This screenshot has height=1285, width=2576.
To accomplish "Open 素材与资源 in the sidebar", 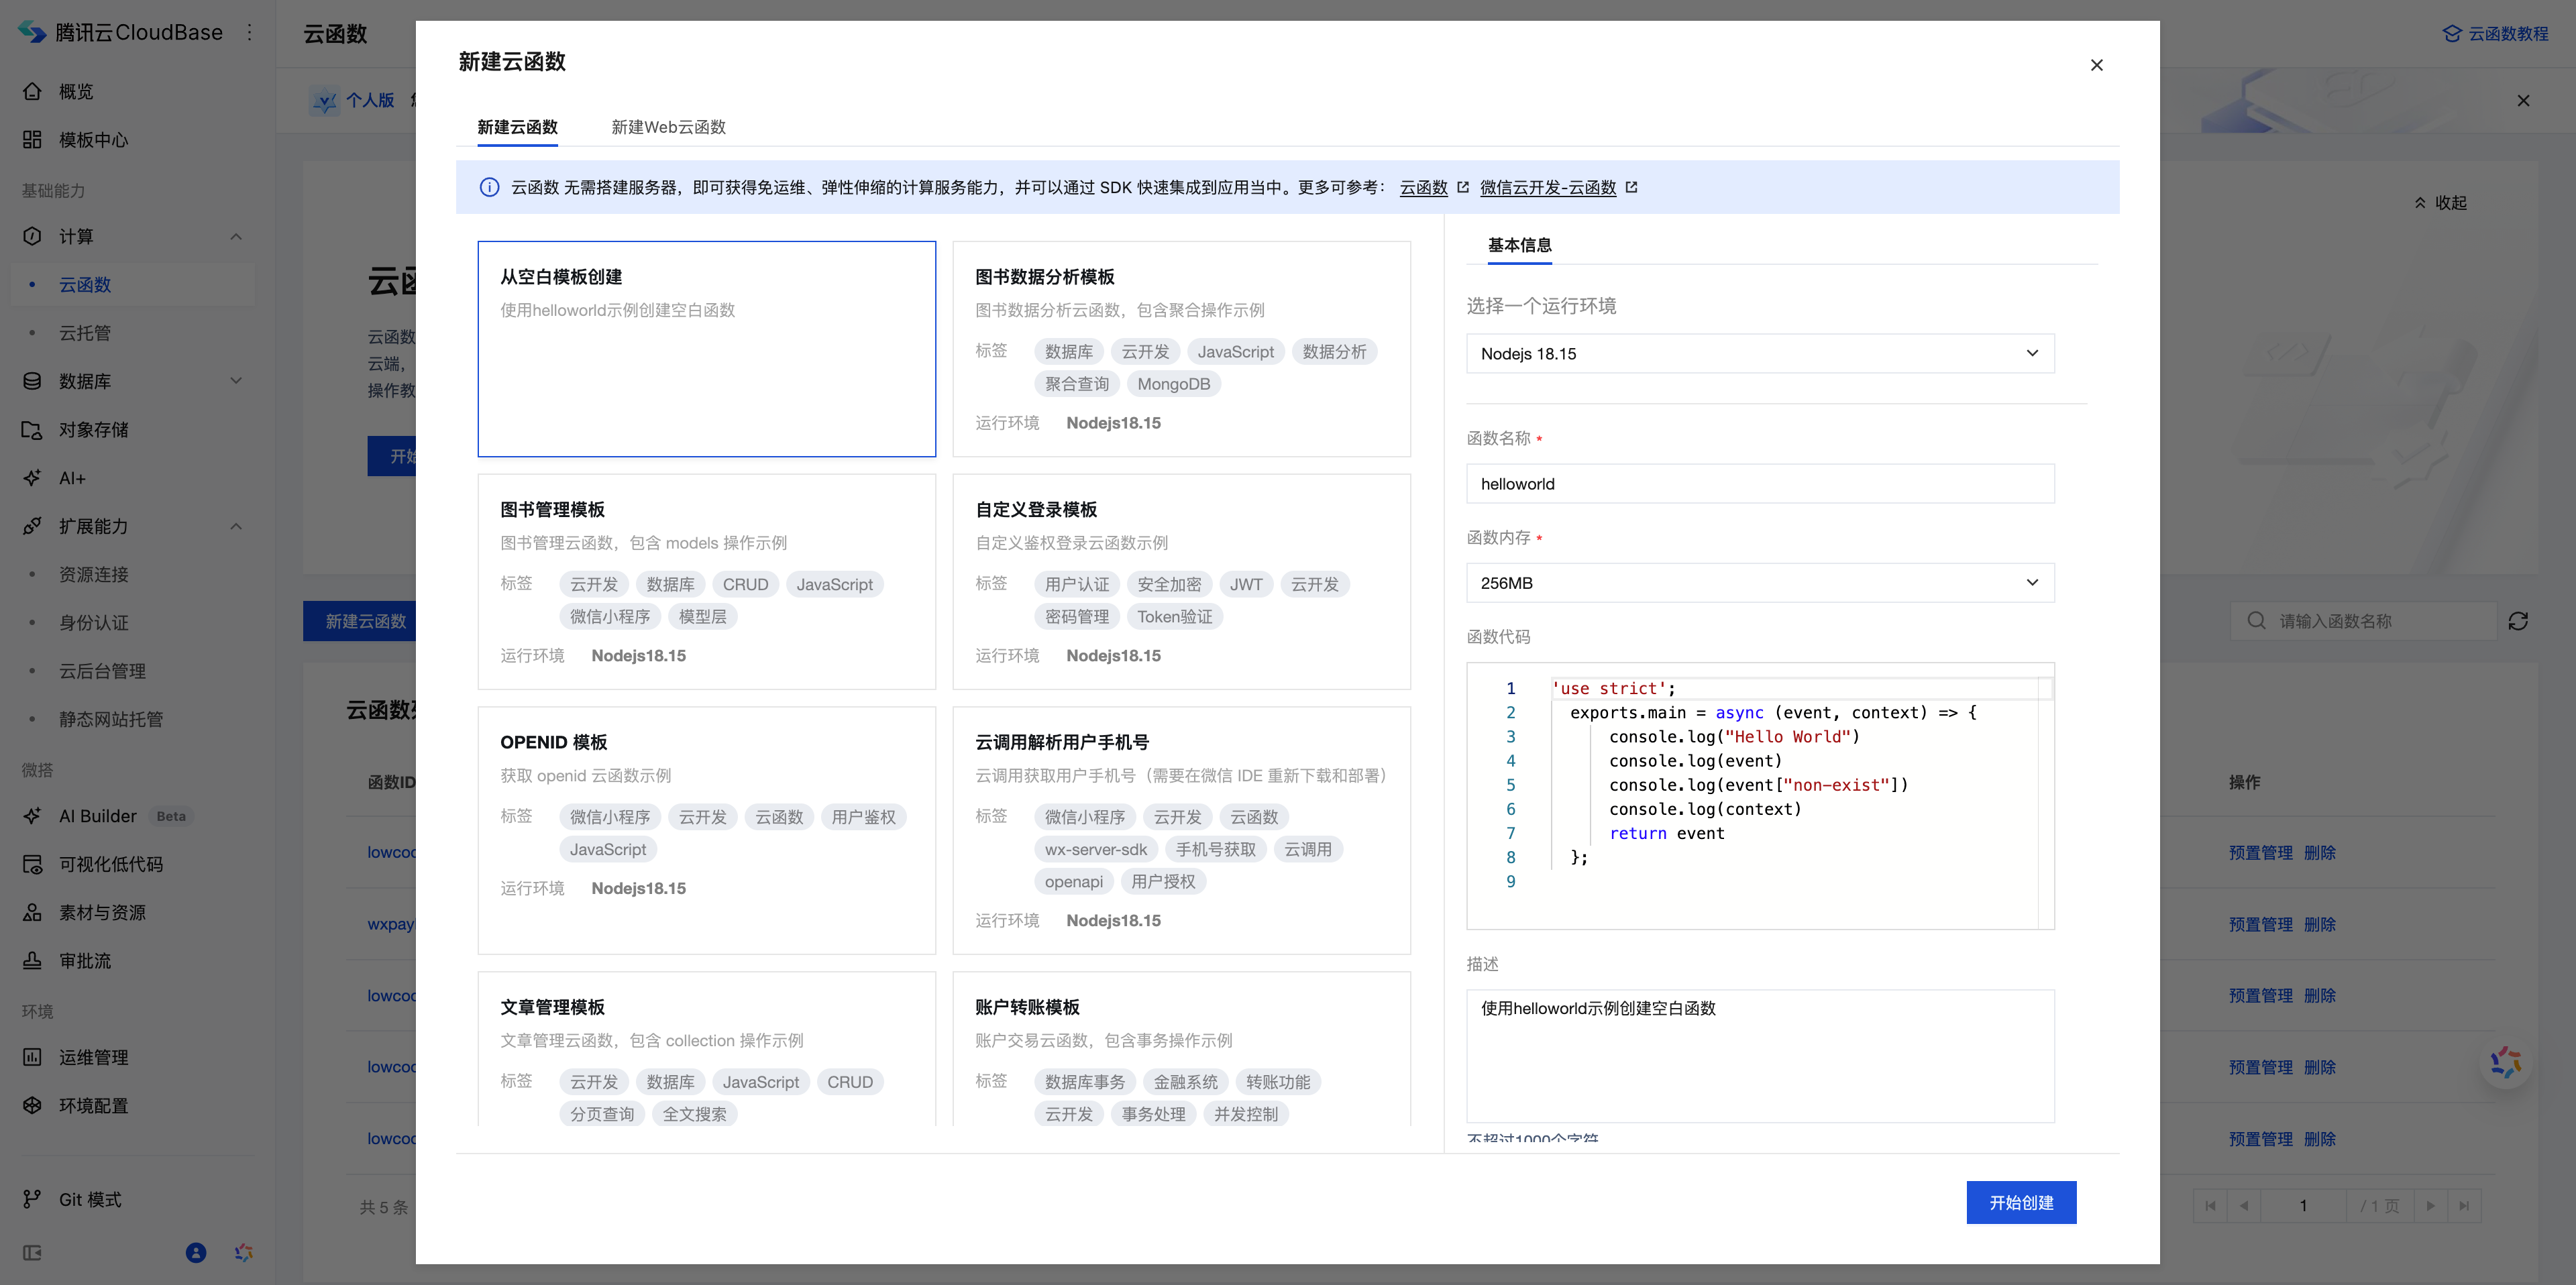I will click(x=102, y=912).
